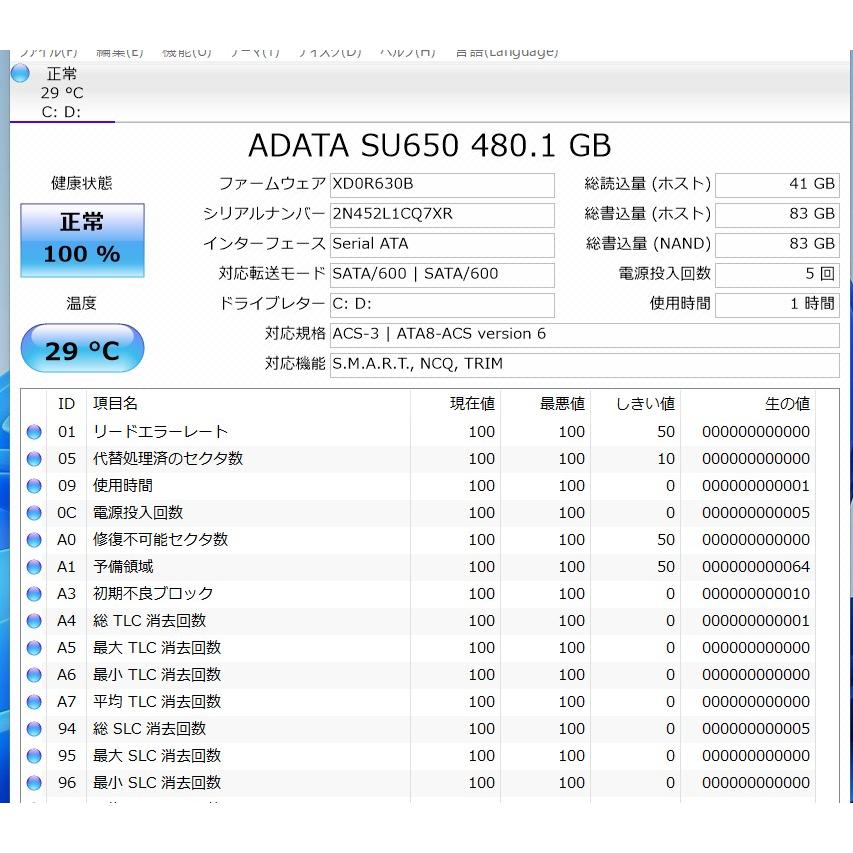Click the 電源投入回数 value 5 回

tap(777, 274)
